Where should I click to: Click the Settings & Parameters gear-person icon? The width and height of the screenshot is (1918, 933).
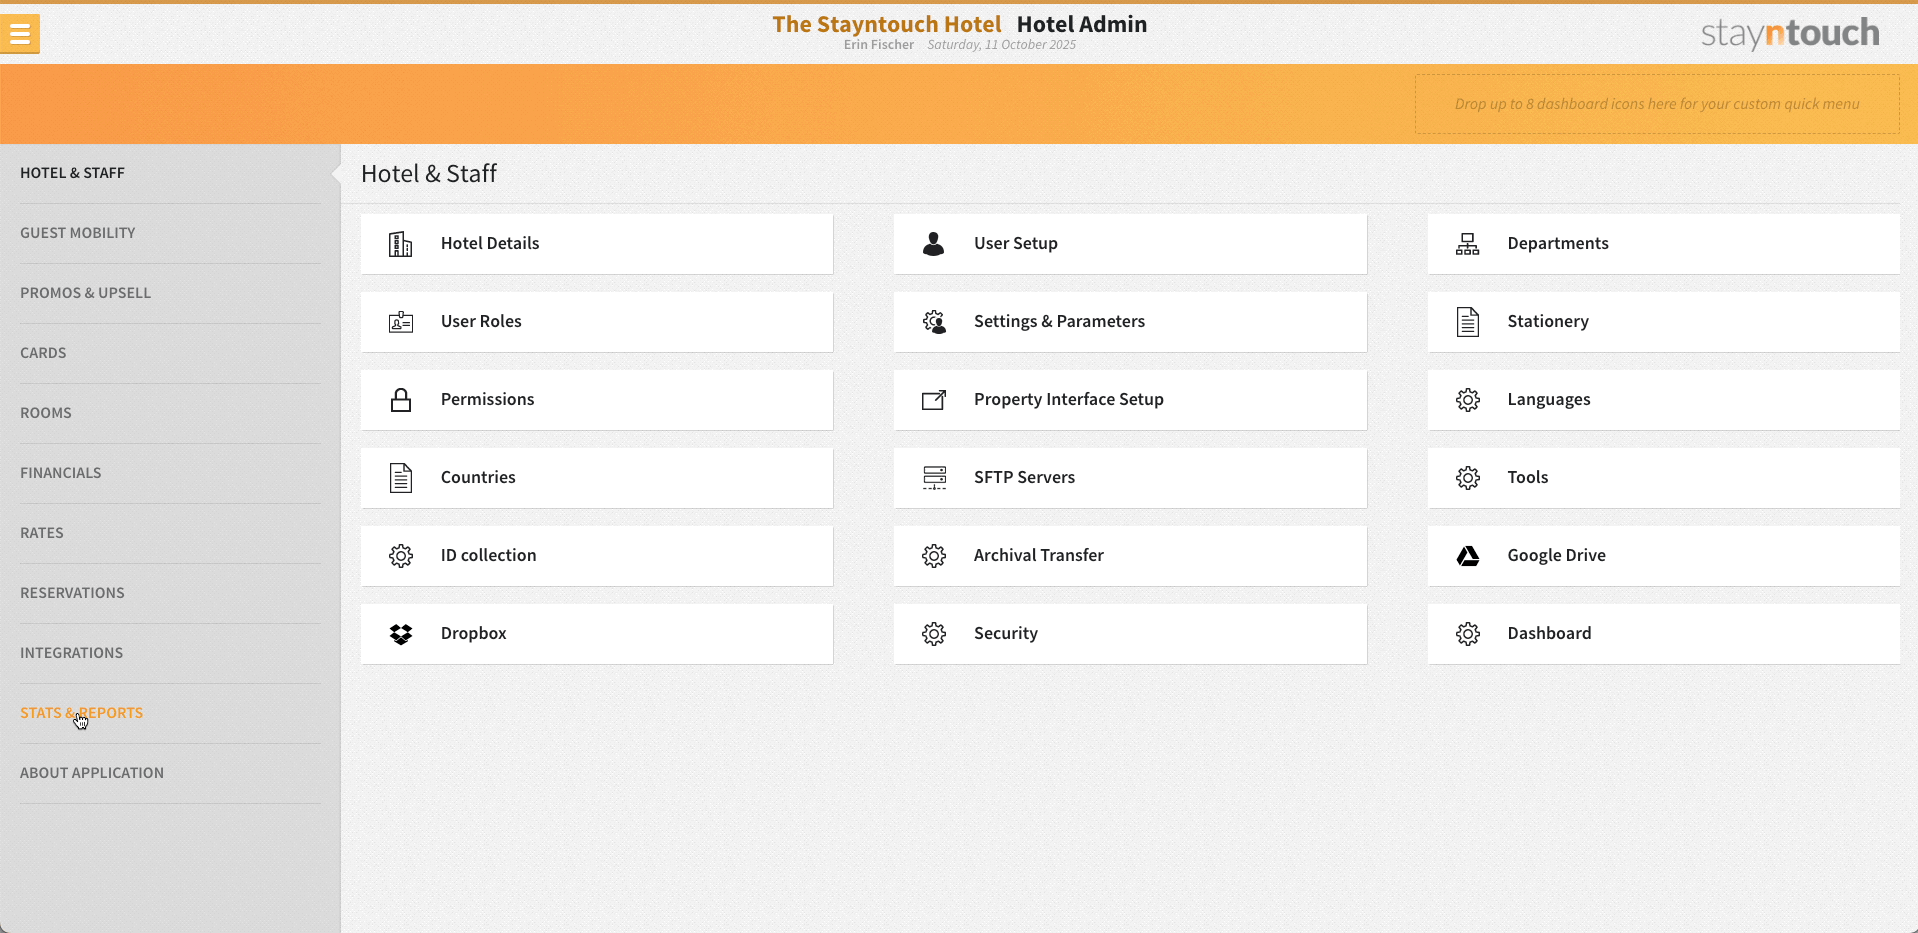934,322
